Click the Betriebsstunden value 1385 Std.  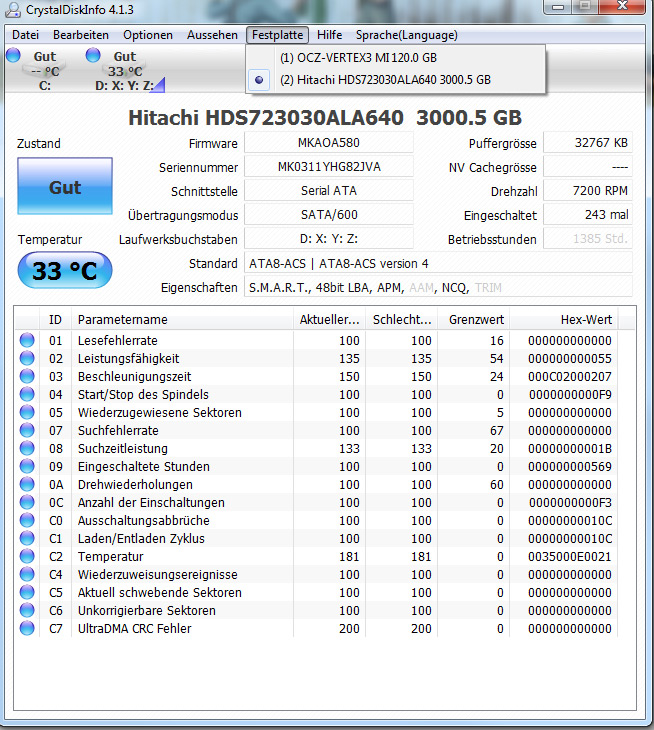[x=588, y=239]
